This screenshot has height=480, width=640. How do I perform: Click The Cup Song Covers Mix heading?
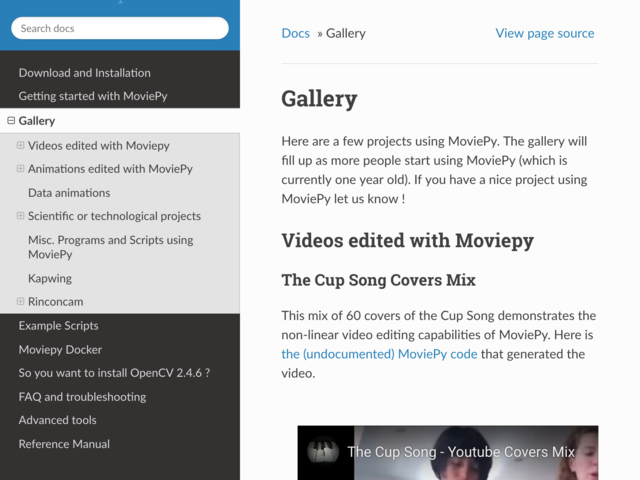(x=378, y=280)
